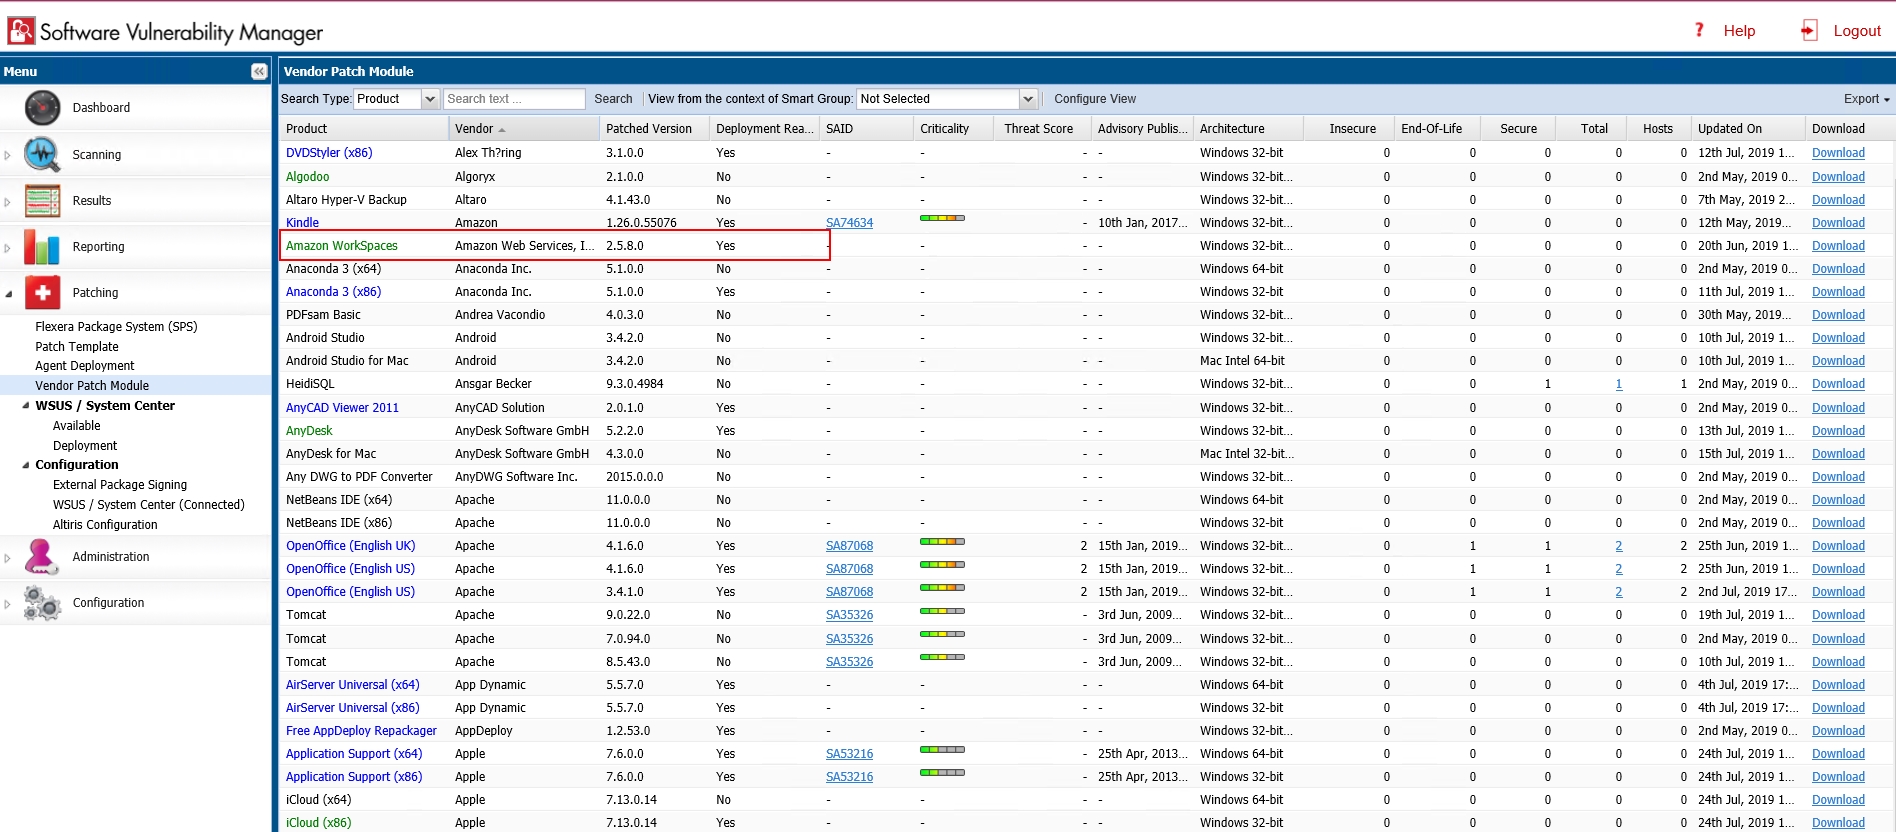Click the Results list icon

pos(42,201)
